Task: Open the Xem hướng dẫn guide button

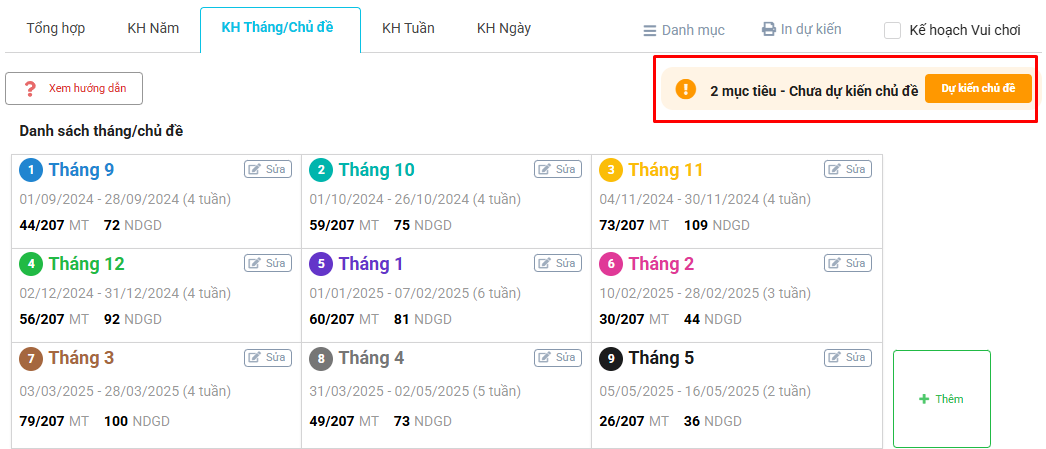Action: pyautogui.click(x=74, y=89)
